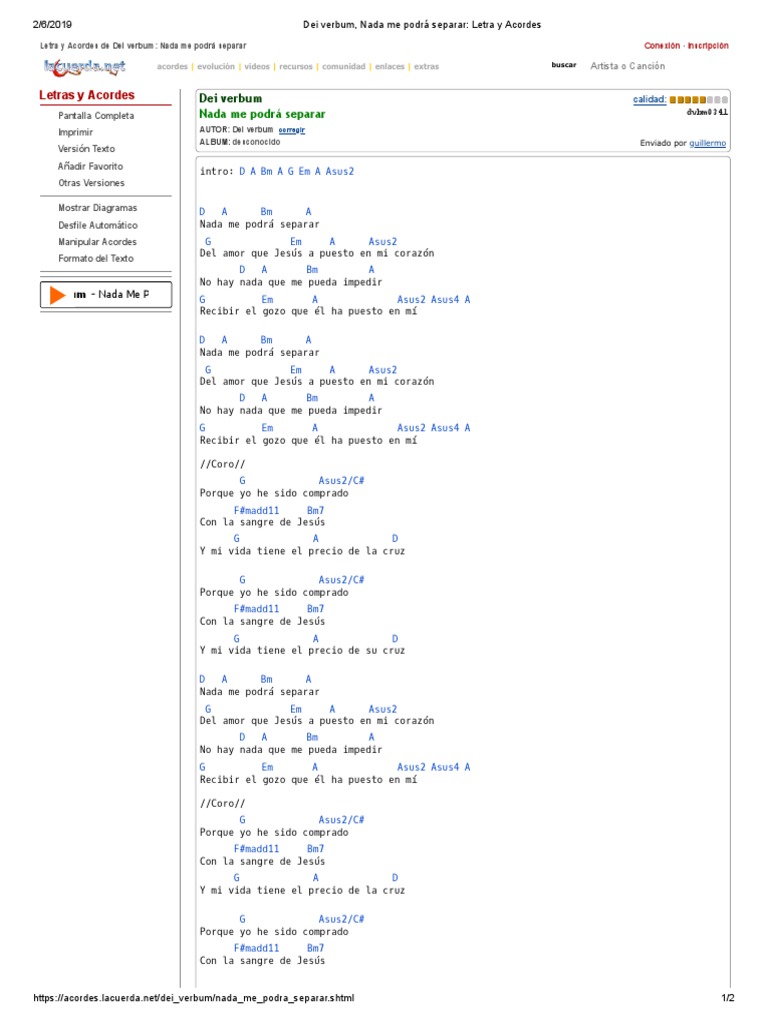The image size is (768, 1024).
Task: Open the Conexión link
Action: click(x=661, y=45)
